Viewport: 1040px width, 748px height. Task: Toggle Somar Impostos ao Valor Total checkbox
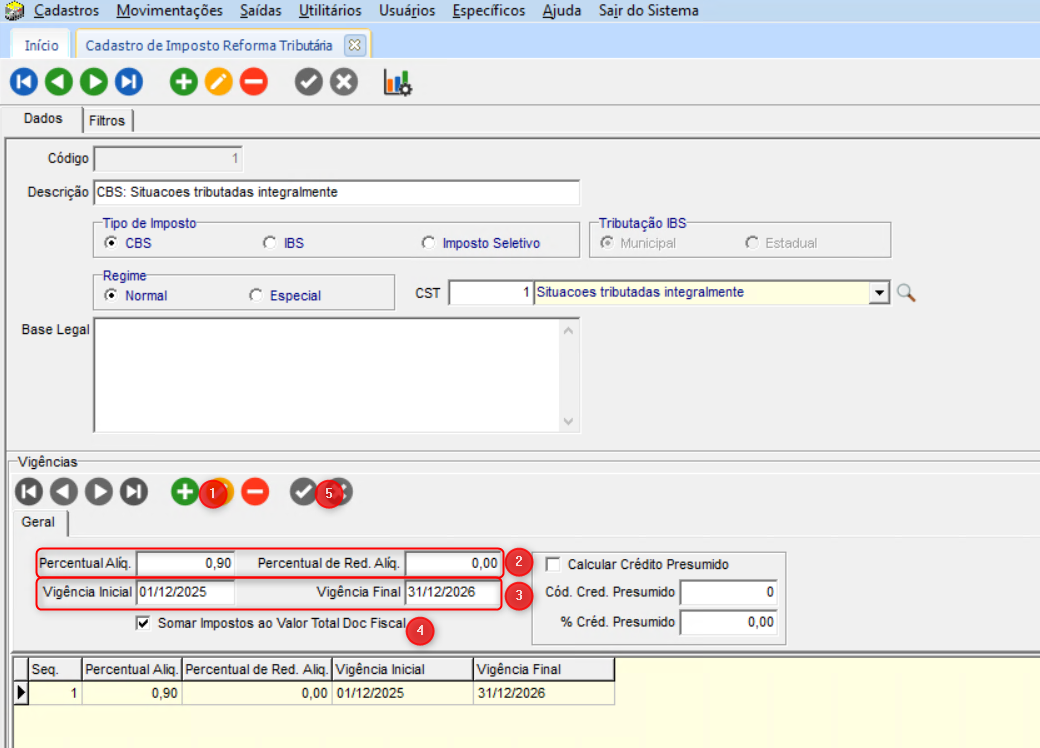[143, 623]
